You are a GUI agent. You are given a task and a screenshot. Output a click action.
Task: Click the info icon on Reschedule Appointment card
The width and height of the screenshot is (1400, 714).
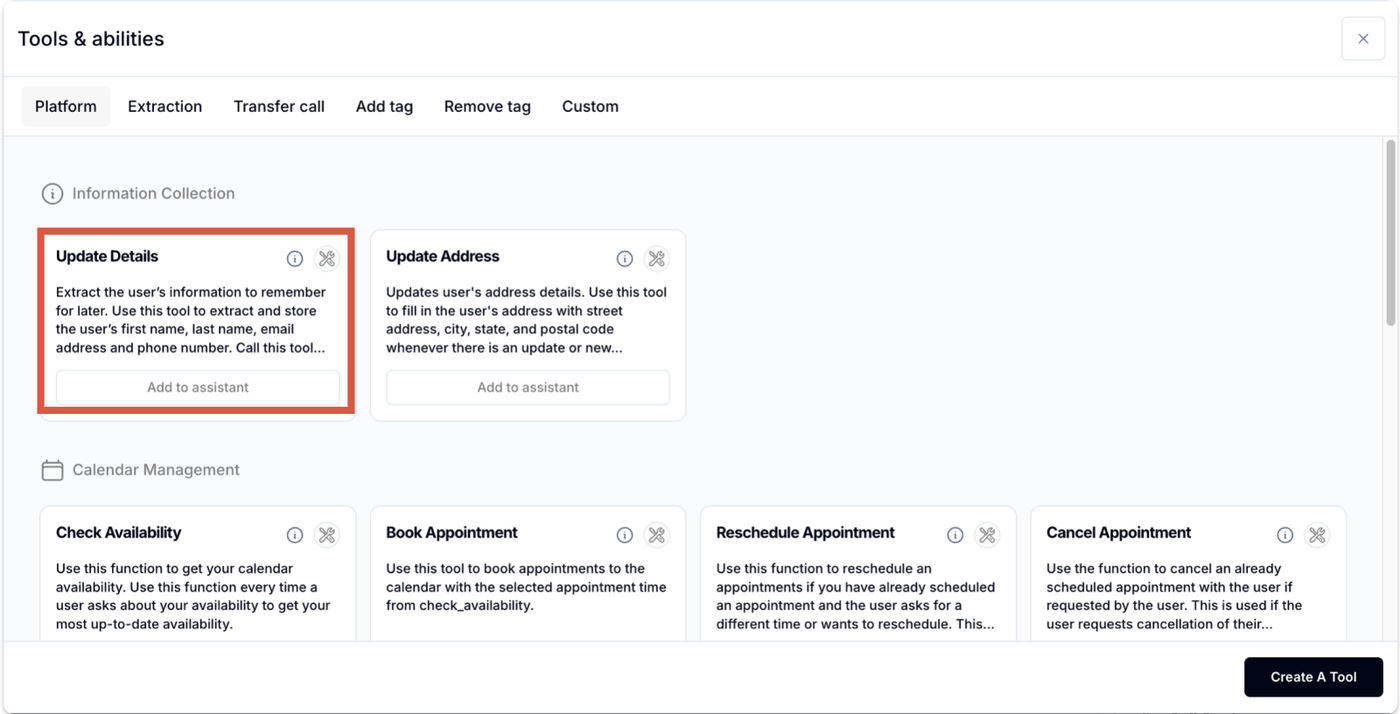tap(955, 535)
